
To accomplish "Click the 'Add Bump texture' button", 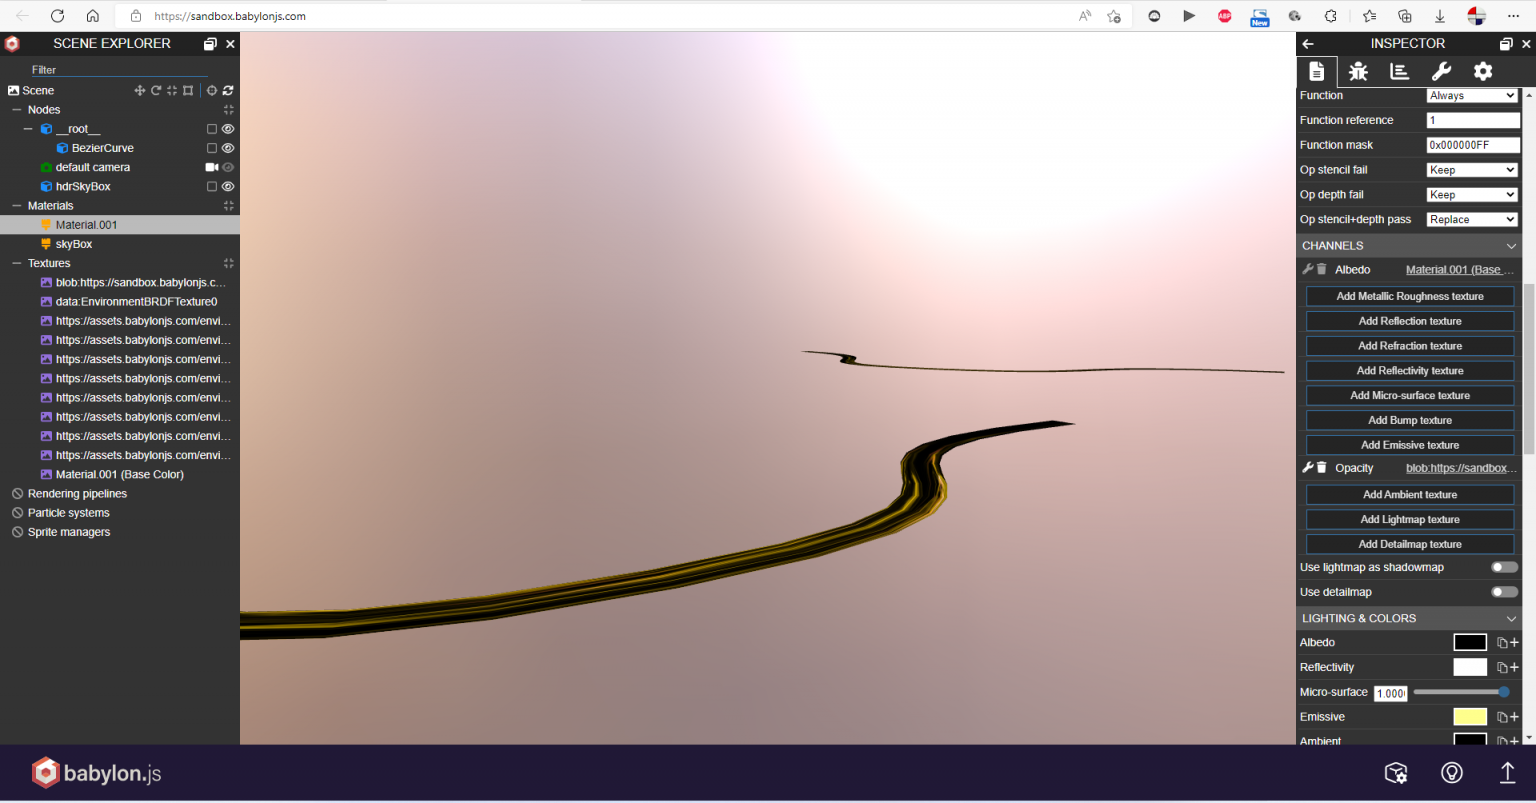I will tap(1409, 420).
